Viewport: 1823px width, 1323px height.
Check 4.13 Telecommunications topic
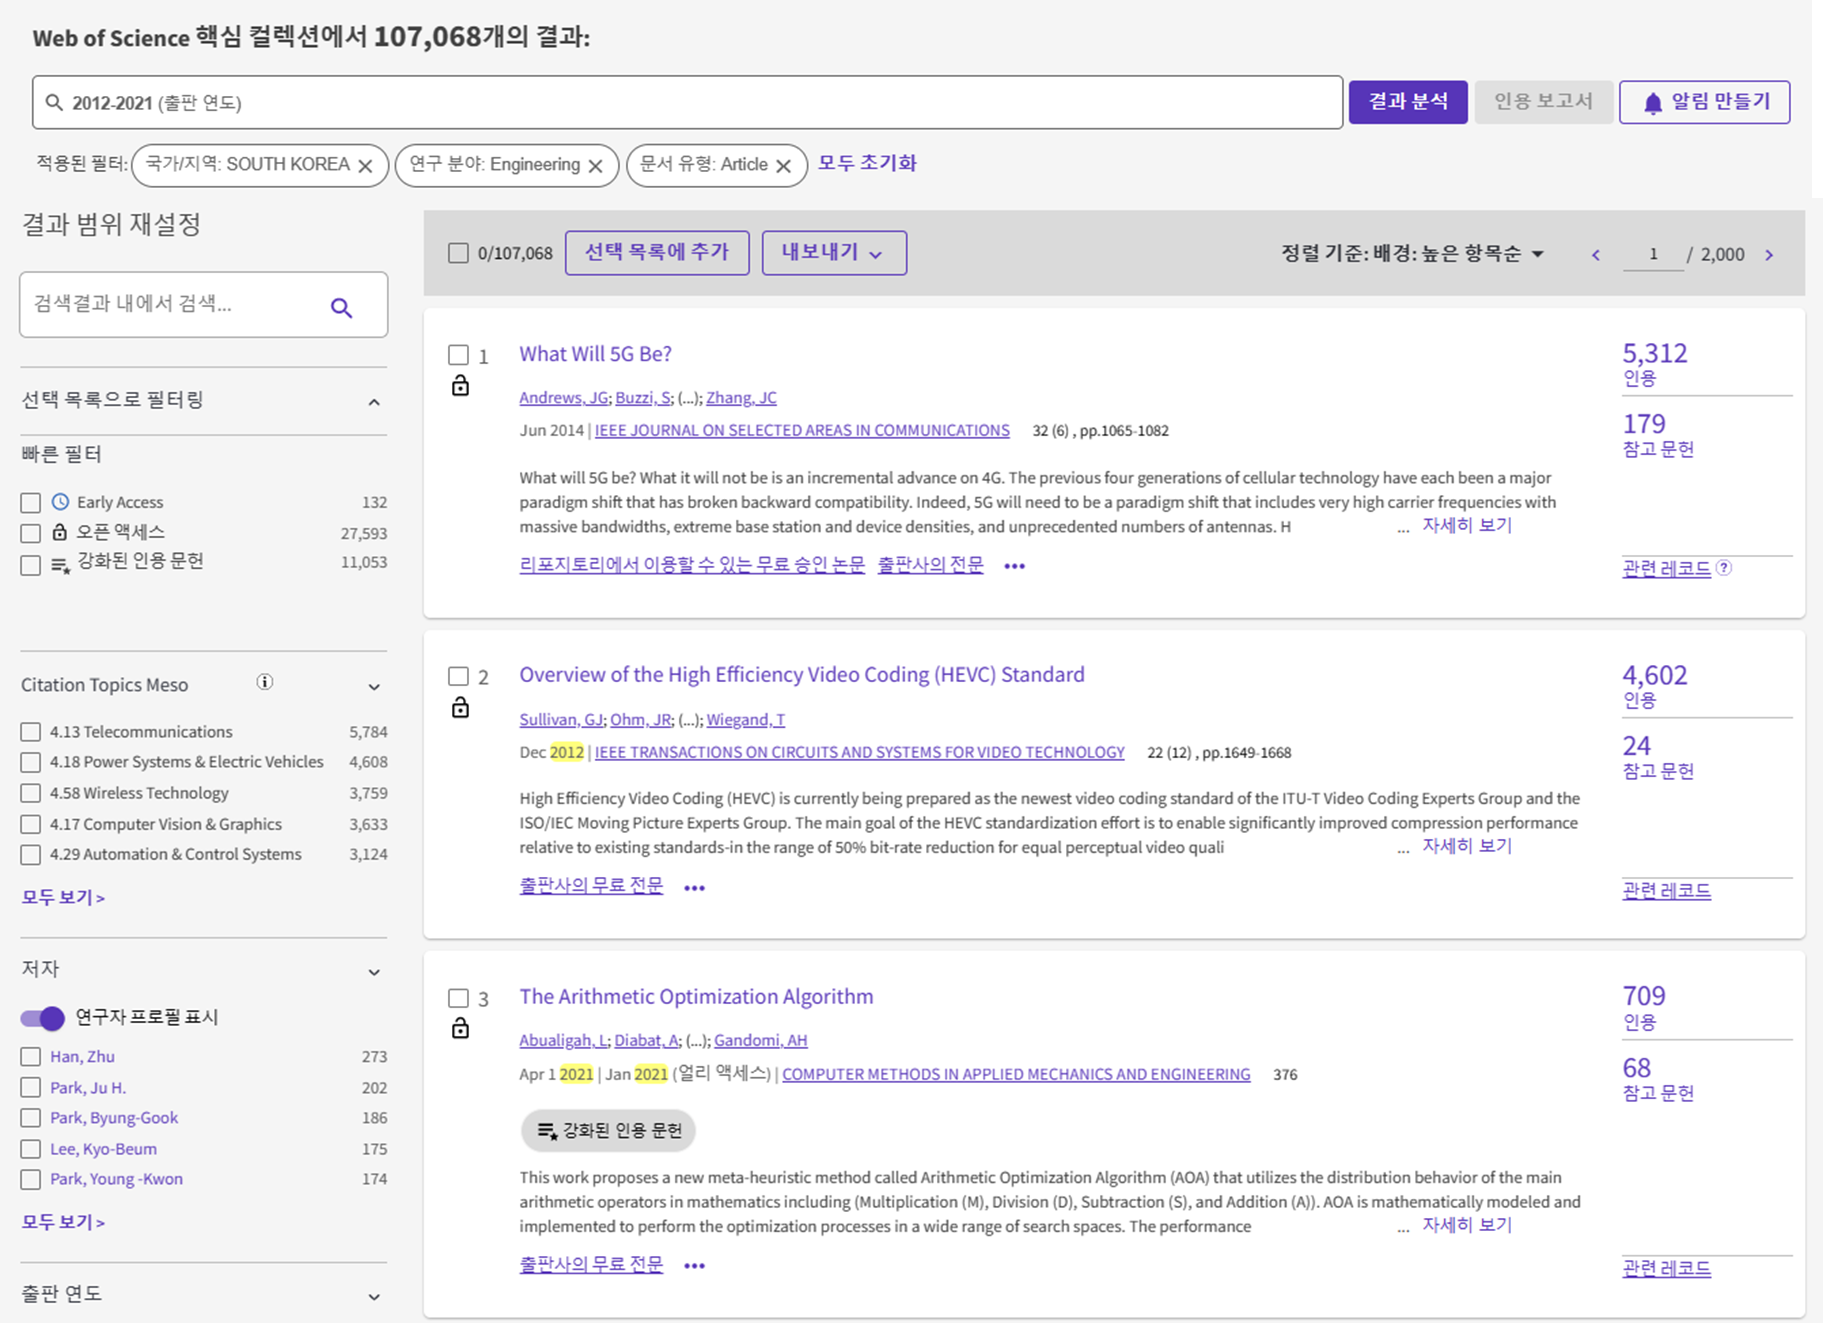(x=31, y=732)
